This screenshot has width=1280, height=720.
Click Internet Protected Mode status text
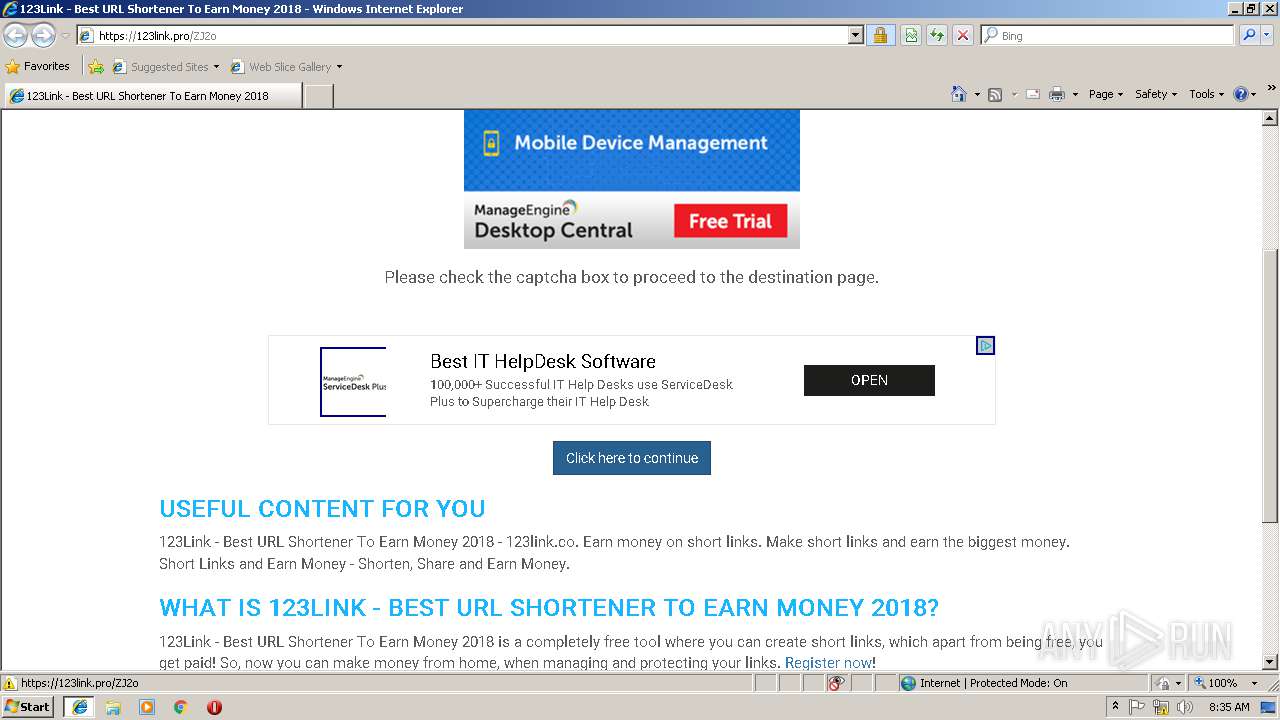click(993, 683)
